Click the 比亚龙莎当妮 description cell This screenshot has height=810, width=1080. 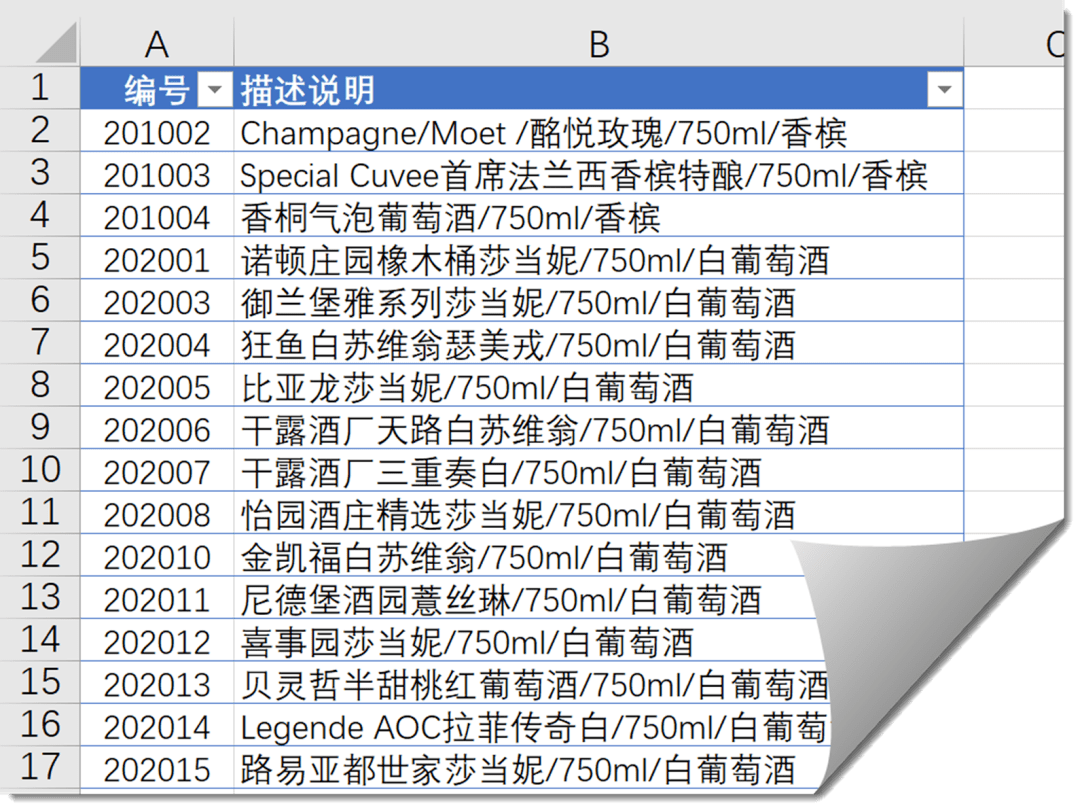coord(599,387)
